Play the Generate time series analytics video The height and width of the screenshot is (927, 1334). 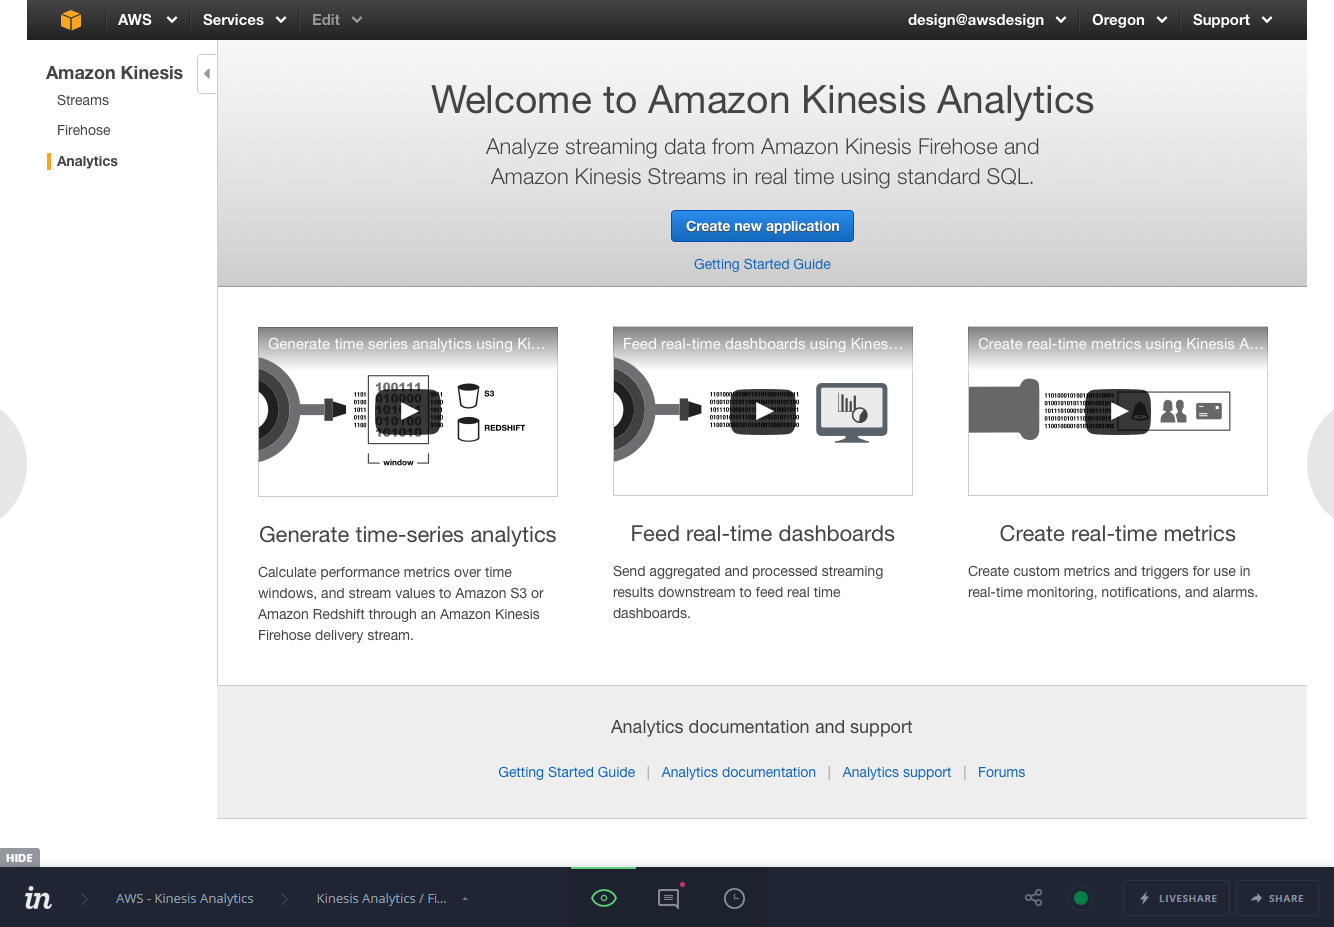pos(408,411)
